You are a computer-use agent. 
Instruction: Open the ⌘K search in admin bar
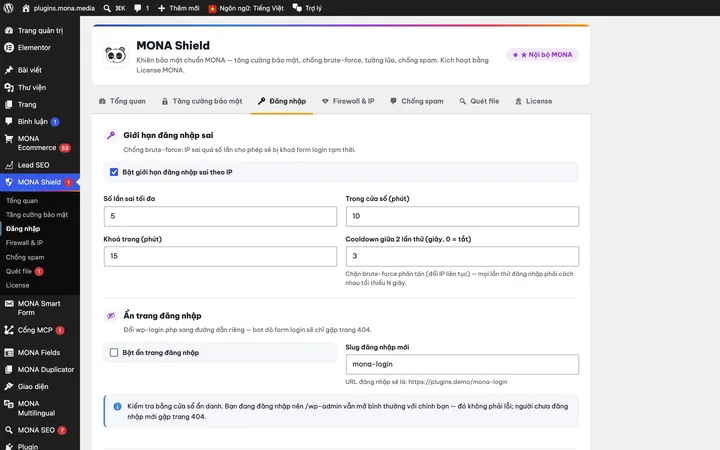[114, 8]
